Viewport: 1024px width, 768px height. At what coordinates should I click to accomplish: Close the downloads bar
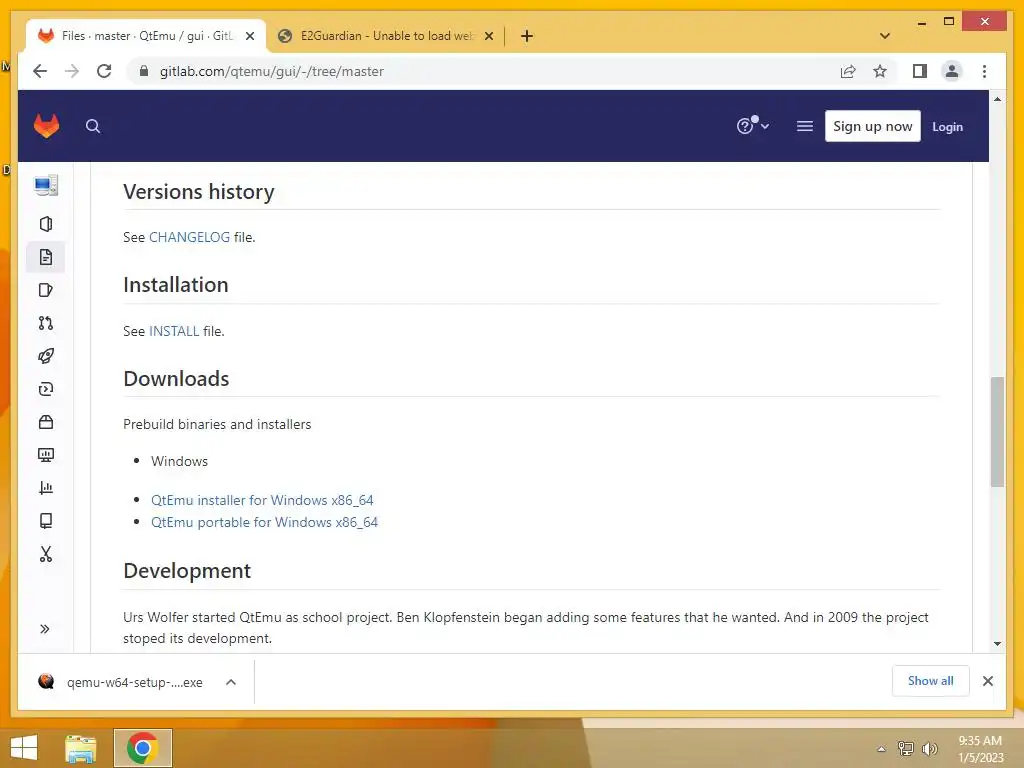987,681
